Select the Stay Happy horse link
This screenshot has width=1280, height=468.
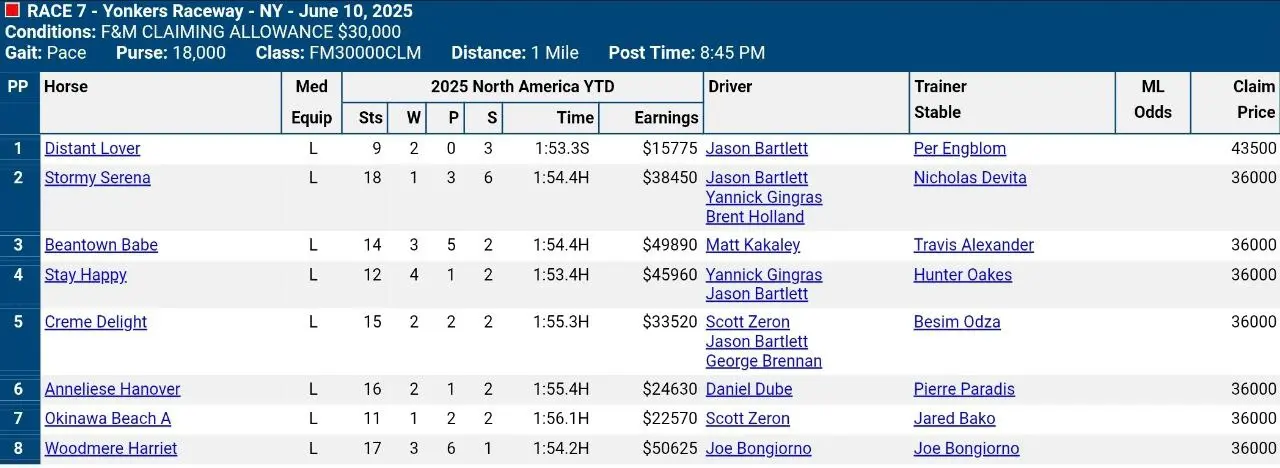click(x=85, y=275)
